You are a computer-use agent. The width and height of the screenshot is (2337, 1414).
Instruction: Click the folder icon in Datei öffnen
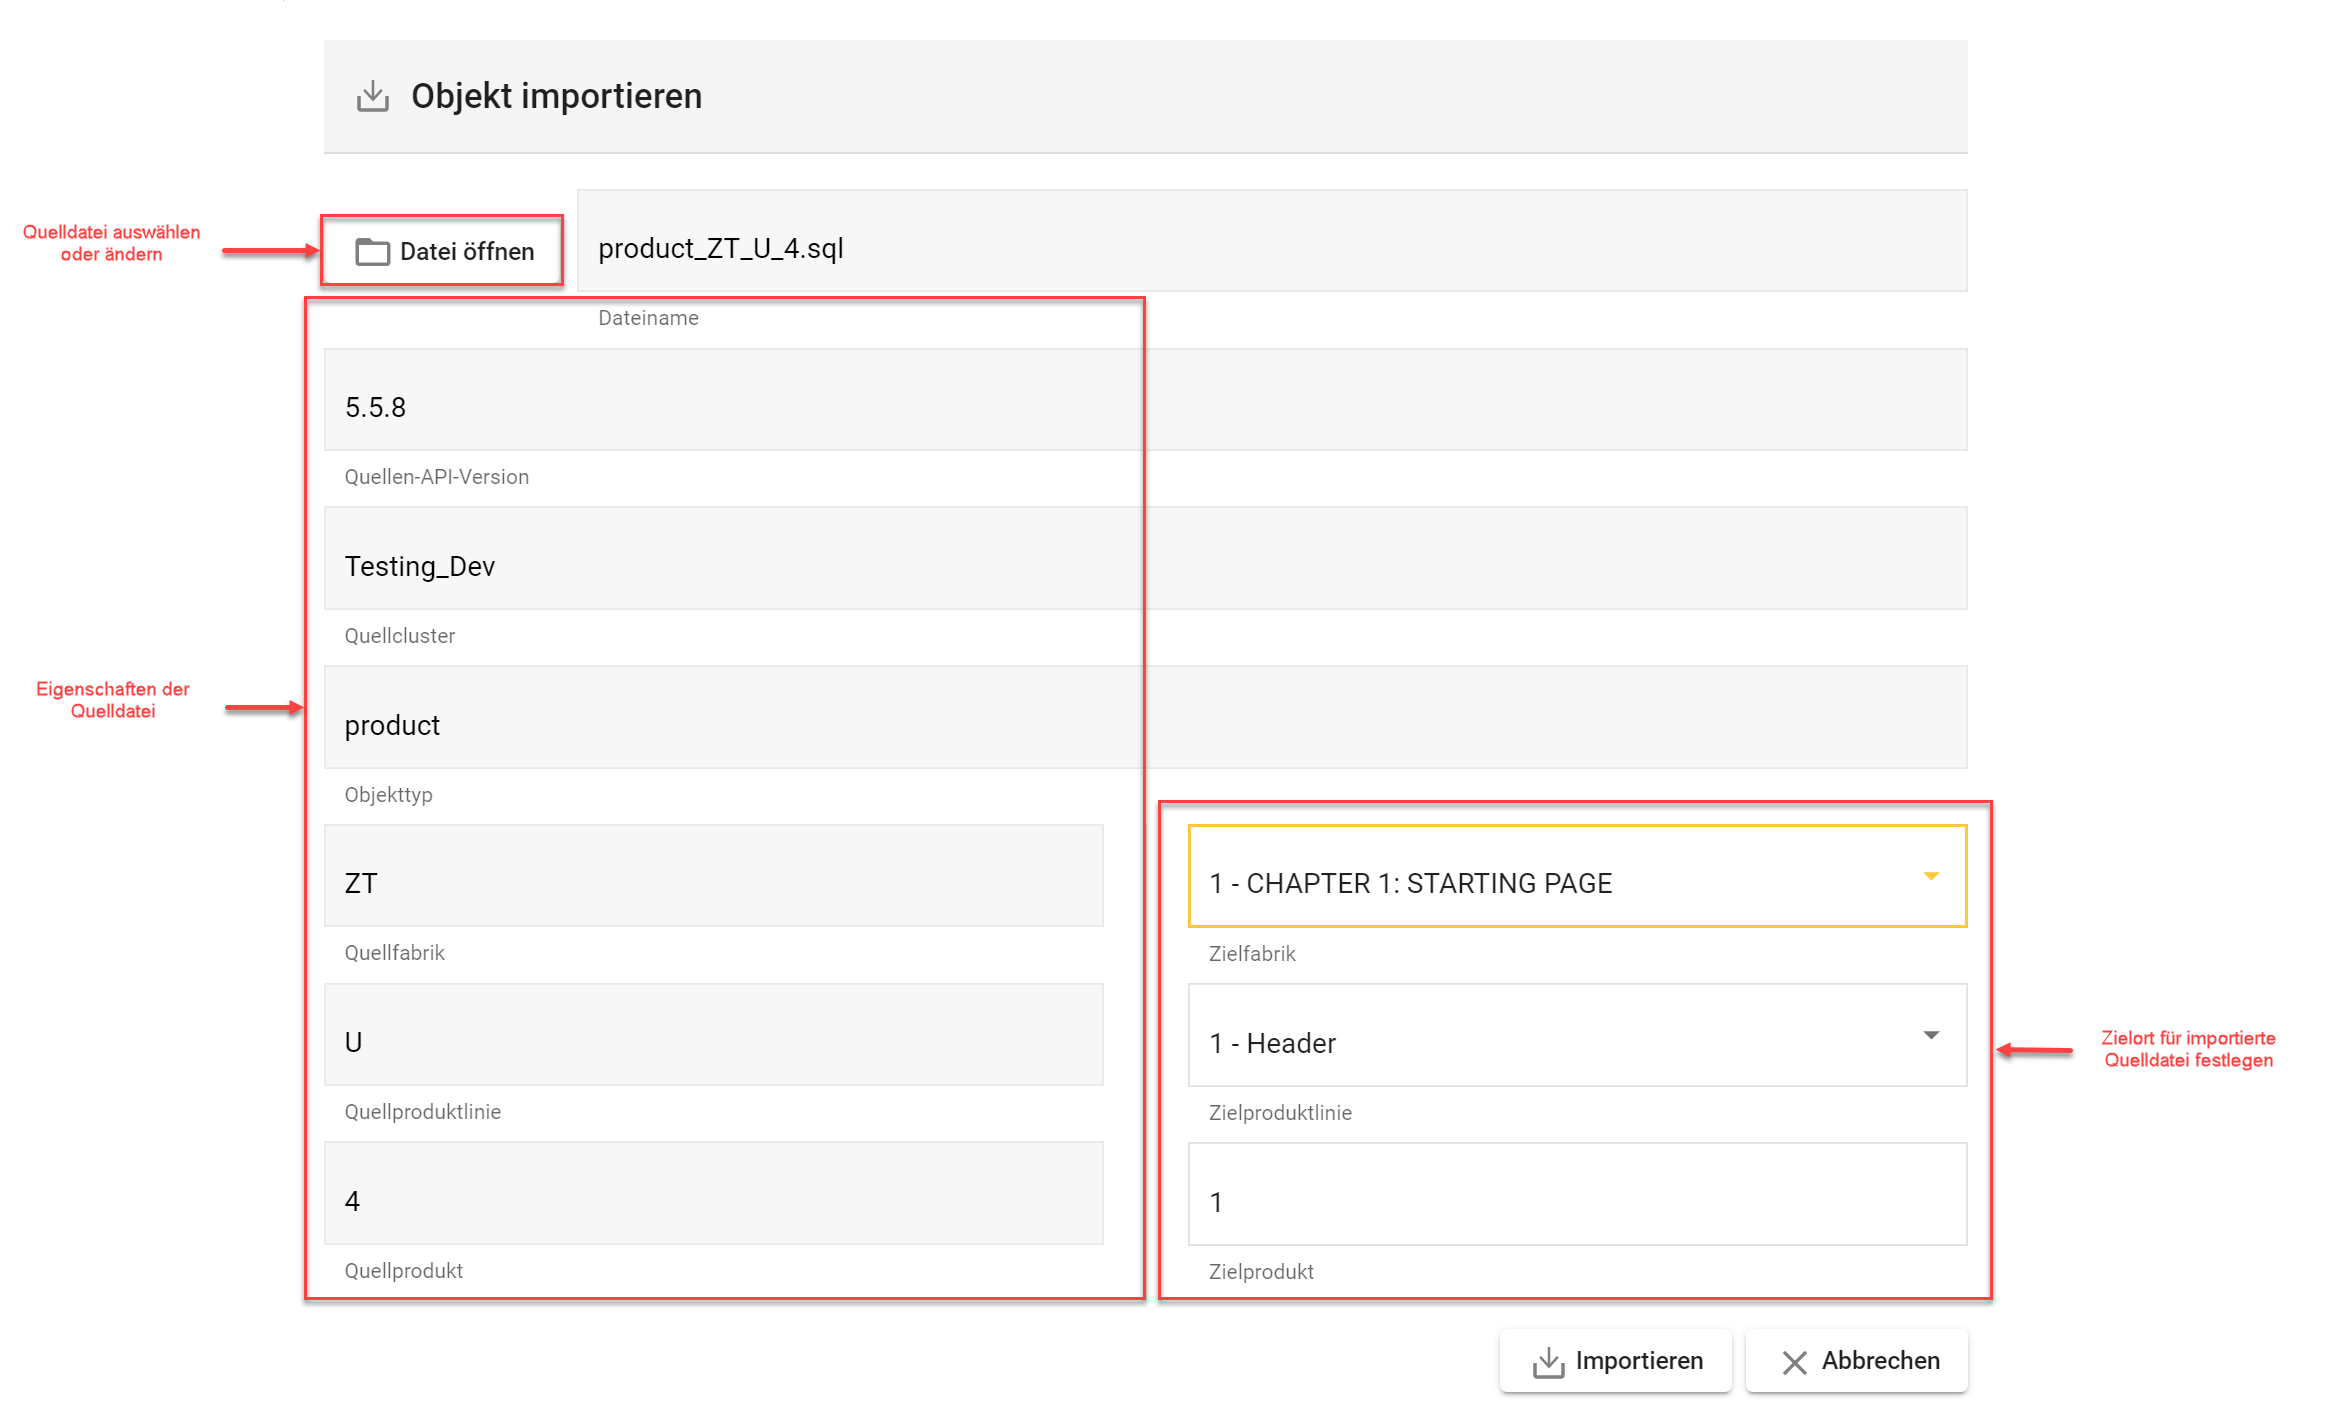(x=372, y=251)
